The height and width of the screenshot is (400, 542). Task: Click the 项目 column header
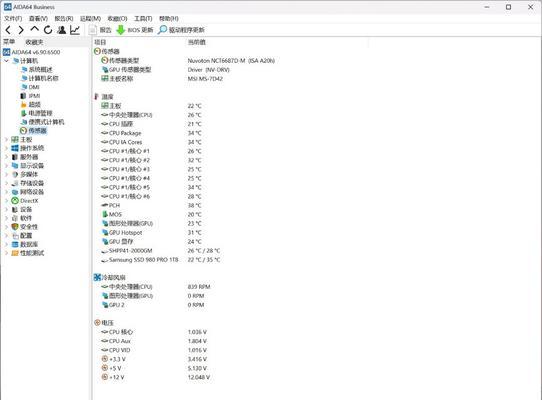[x=100, y=42]
